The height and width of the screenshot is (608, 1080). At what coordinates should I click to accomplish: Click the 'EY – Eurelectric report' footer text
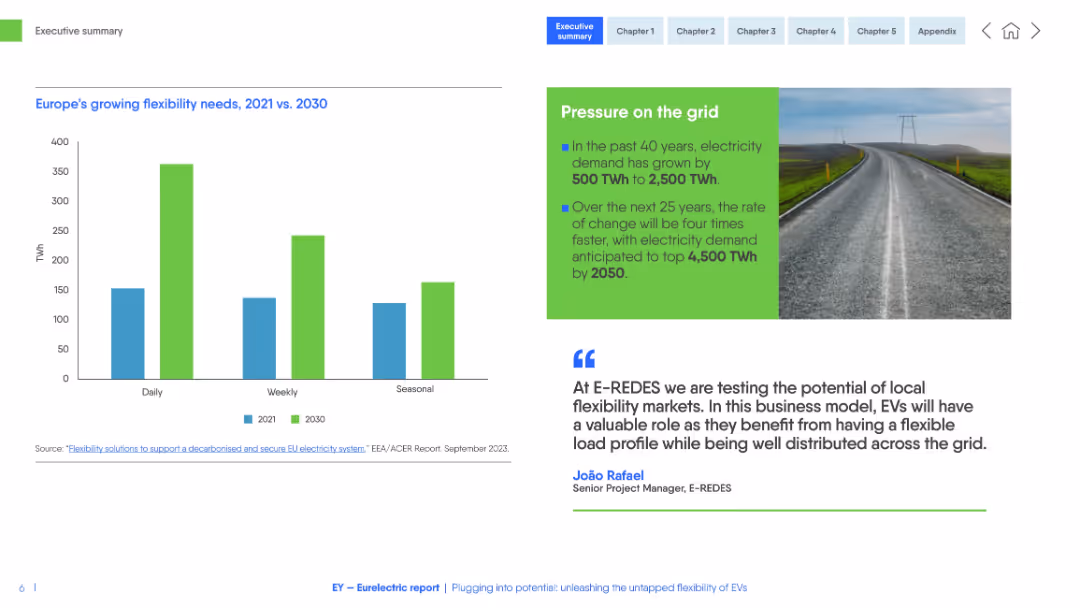(x=386, y=587)
